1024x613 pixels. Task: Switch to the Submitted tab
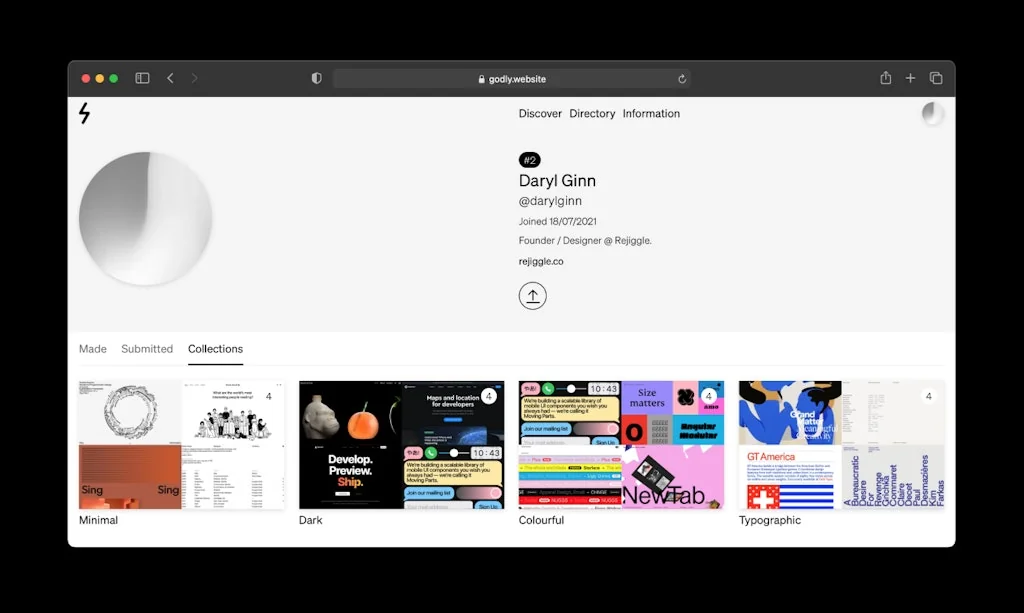coord(147,349)
